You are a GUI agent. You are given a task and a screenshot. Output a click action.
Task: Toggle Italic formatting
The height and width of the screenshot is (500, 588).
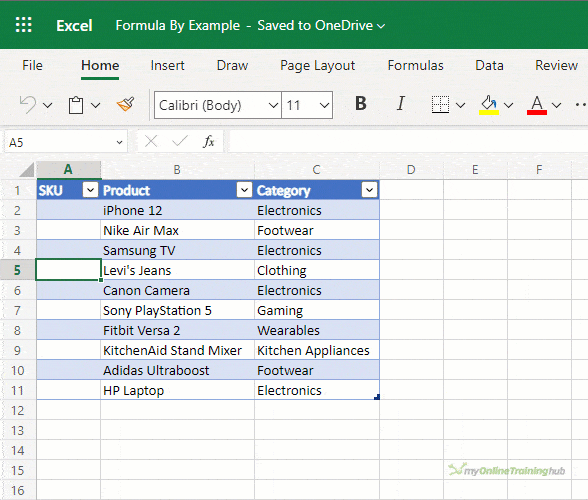400,103
